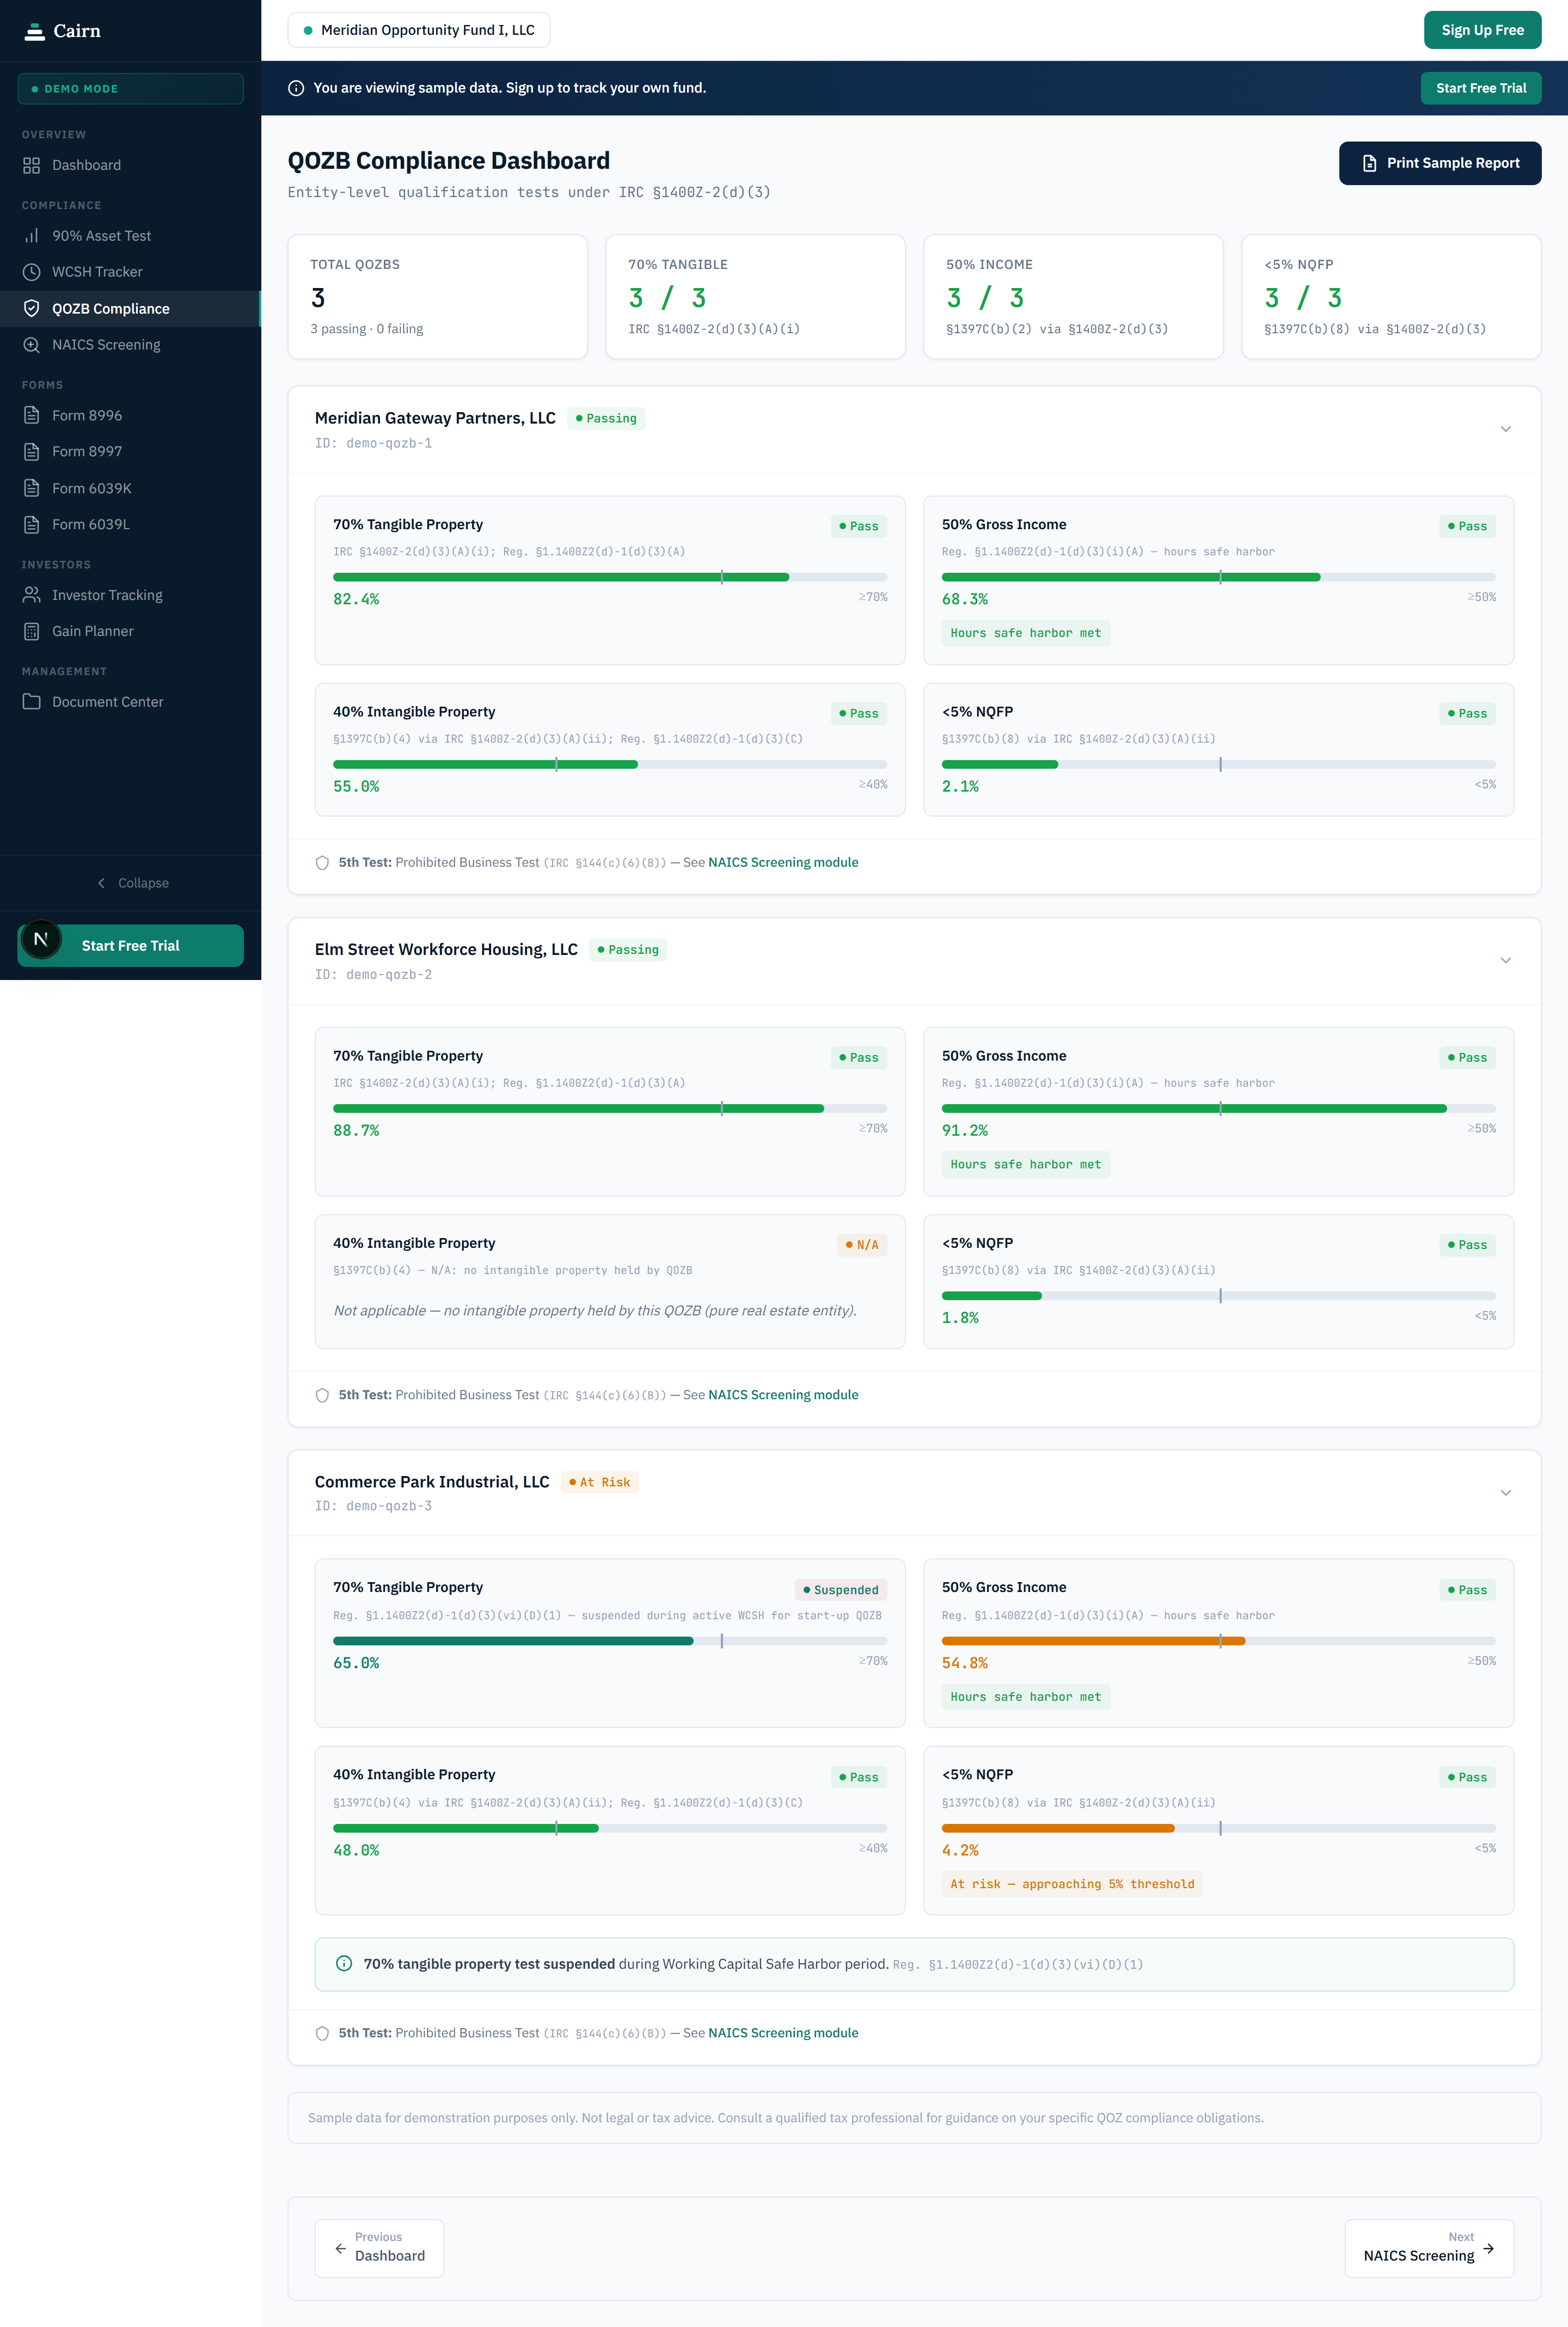Go to 90% Asset Test page
The height and width of the screenshot is (2327, 1568).
130,236
